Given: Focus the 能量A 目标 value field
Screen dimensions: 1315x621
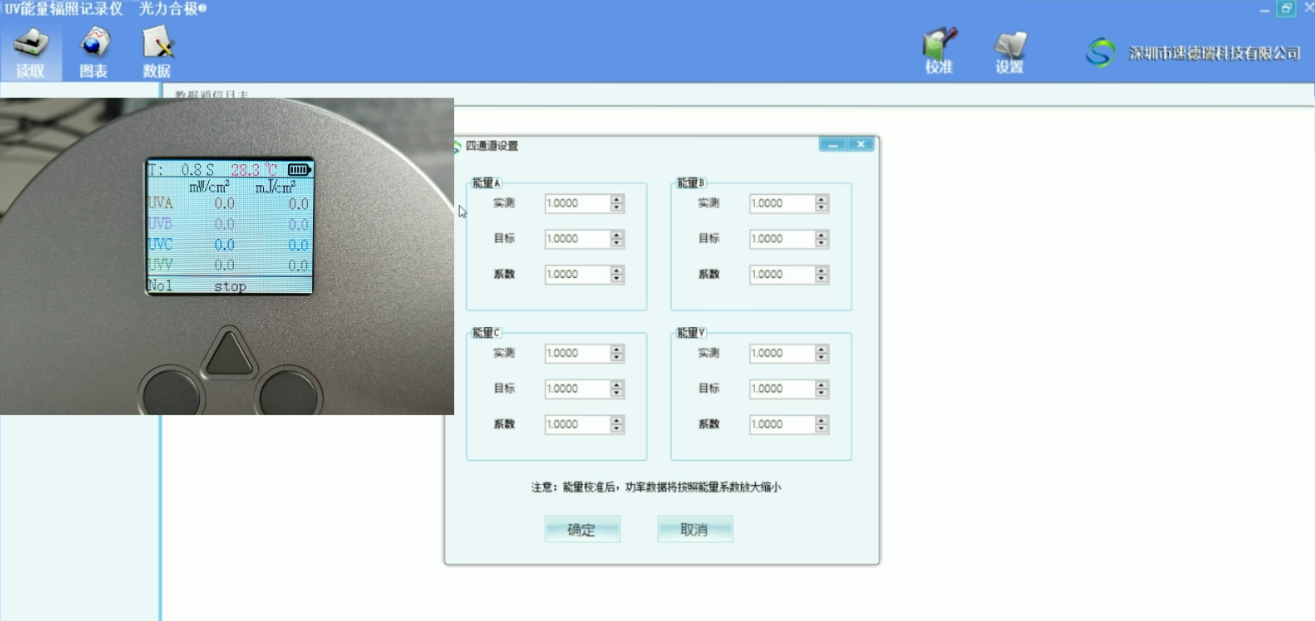Looking at the screenshot, I should pos(577,239).
